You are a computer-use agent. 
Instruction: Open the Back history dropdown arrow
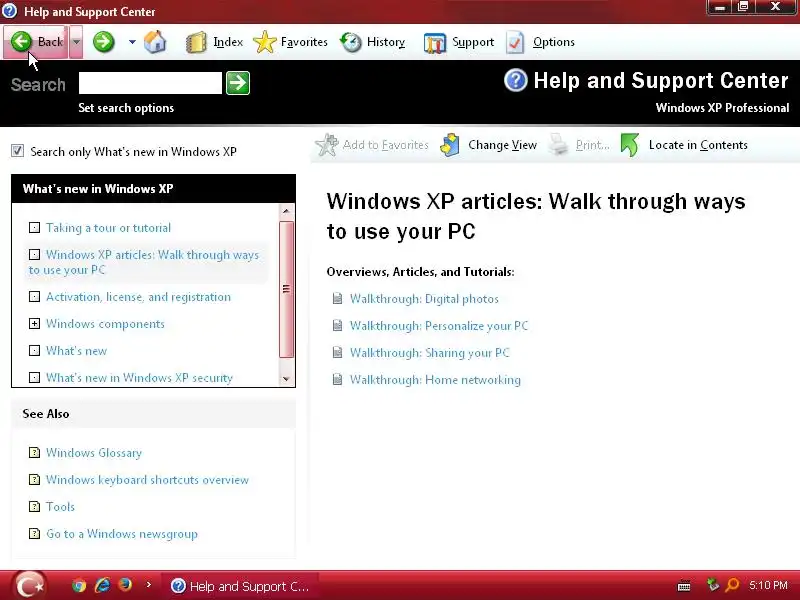76,42
